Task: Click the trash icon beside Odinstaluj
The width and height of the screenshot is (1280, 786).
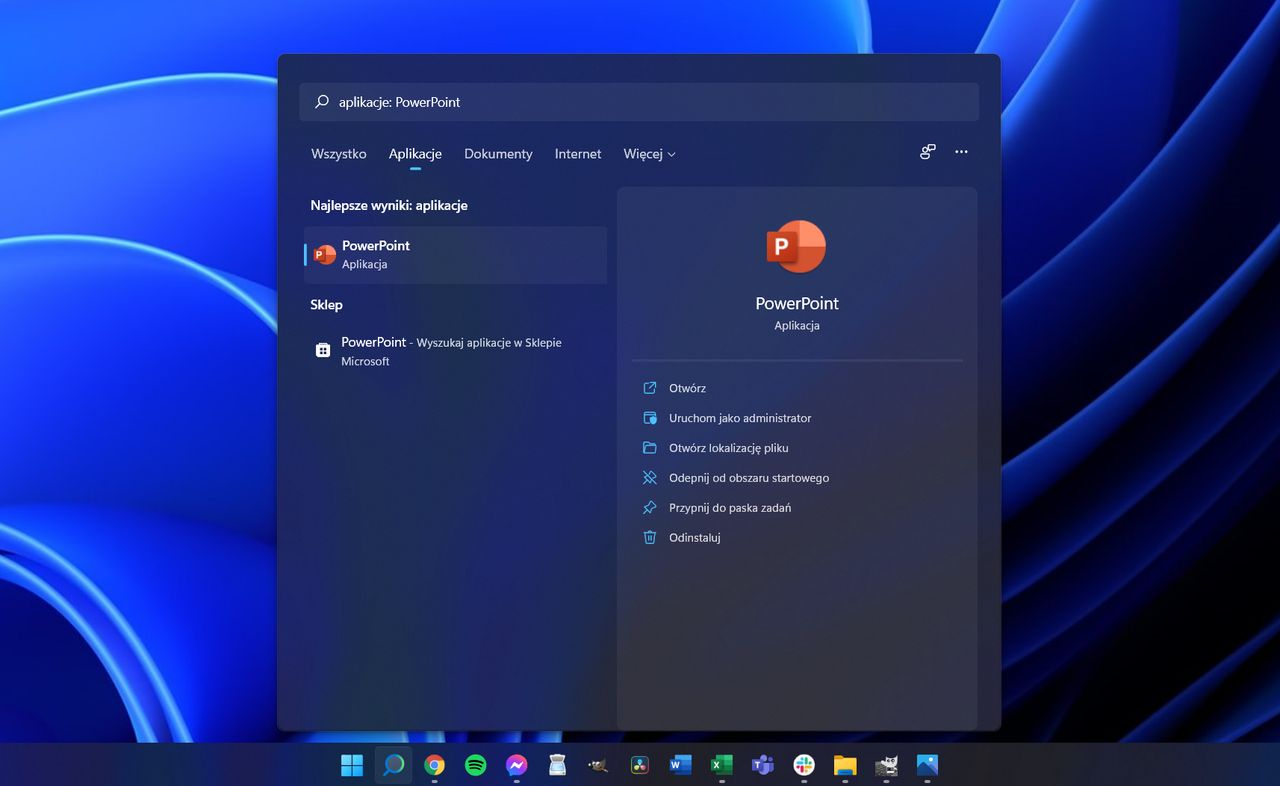Action: point(650,538)
